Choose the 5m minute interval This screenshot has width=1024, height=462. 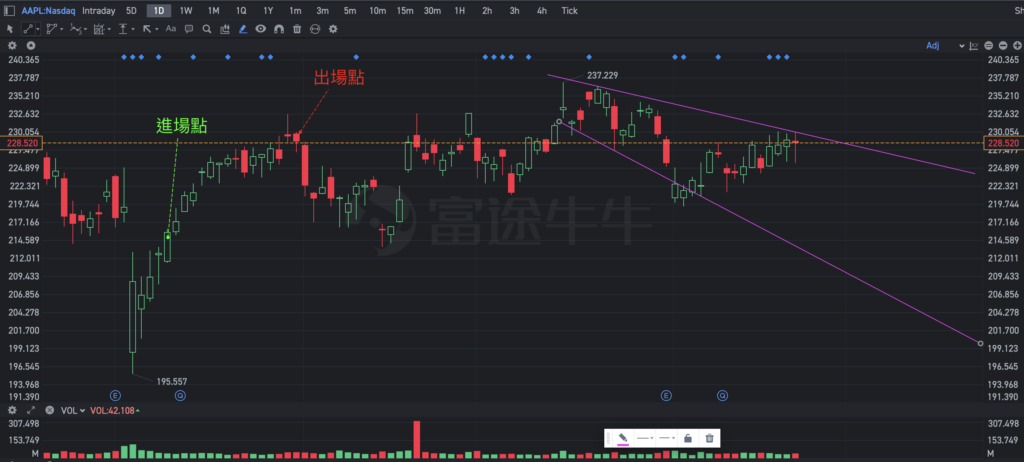pos(350,10)
